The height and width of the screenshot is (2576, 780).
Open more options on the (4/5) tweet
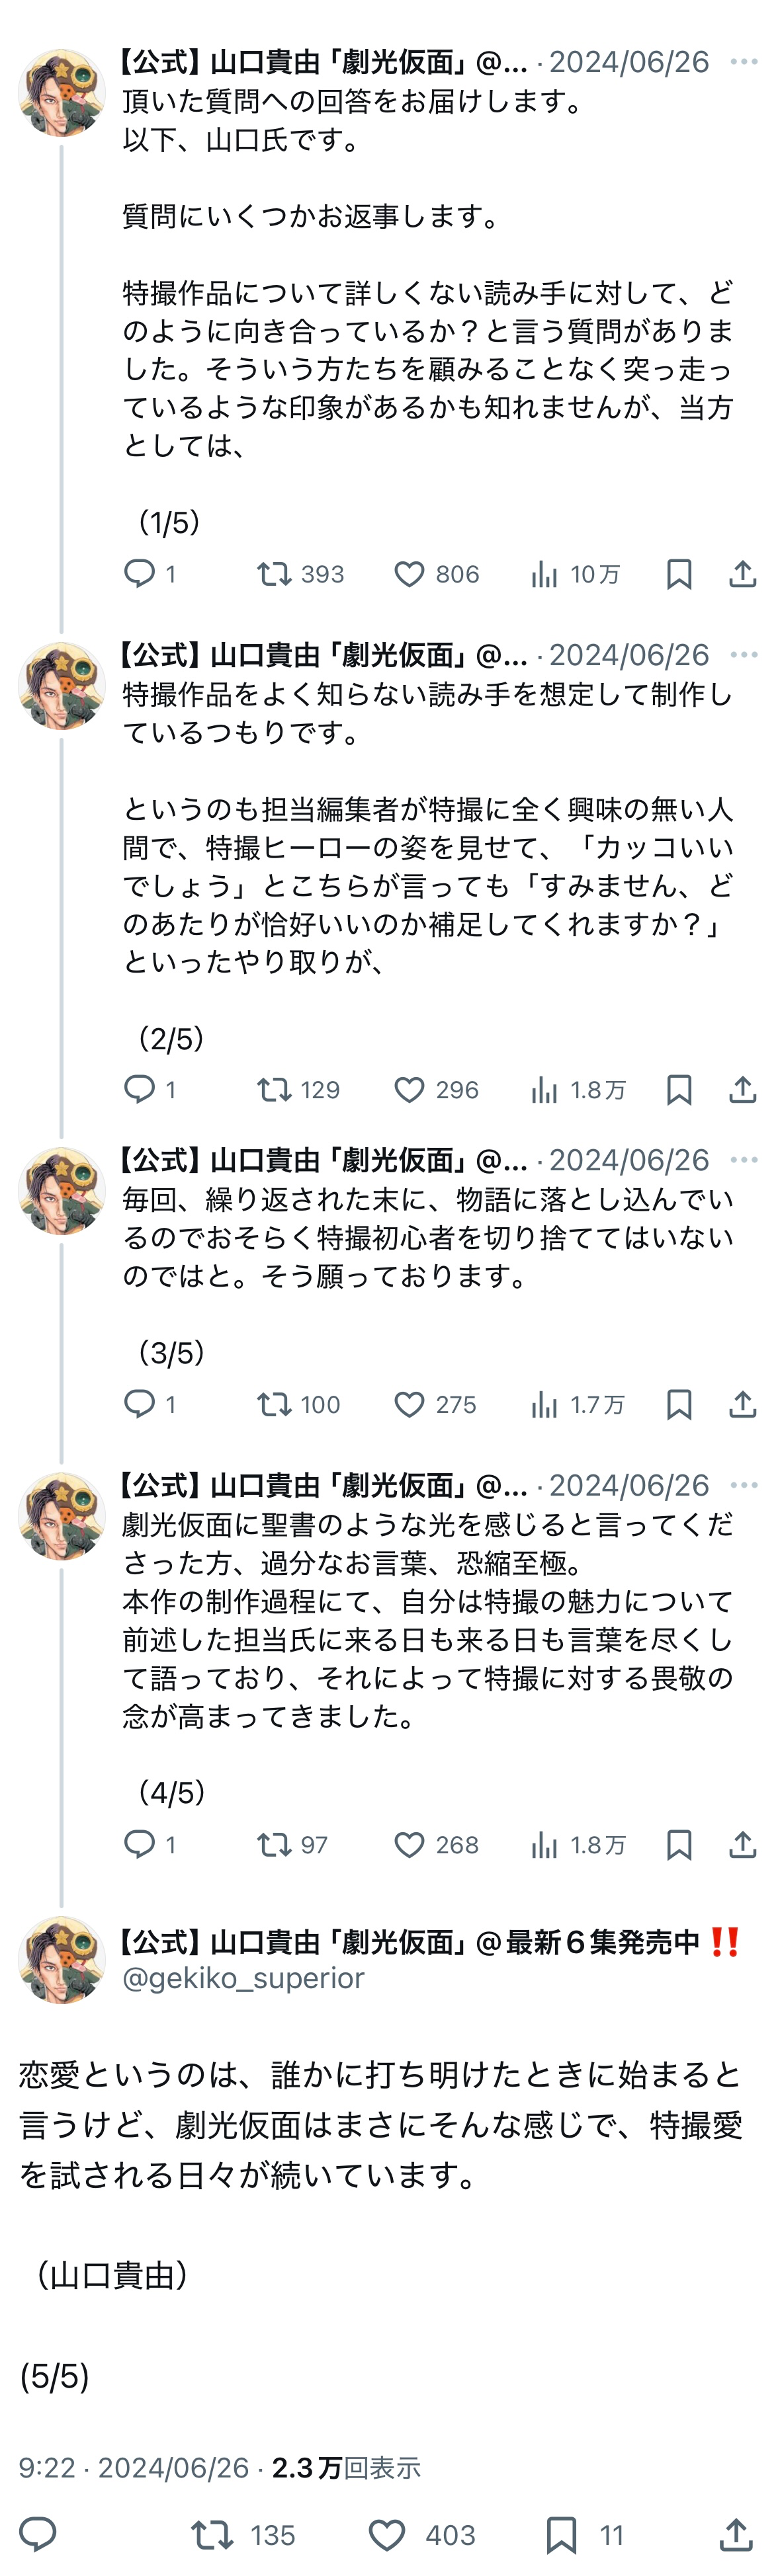[744, 1485]
